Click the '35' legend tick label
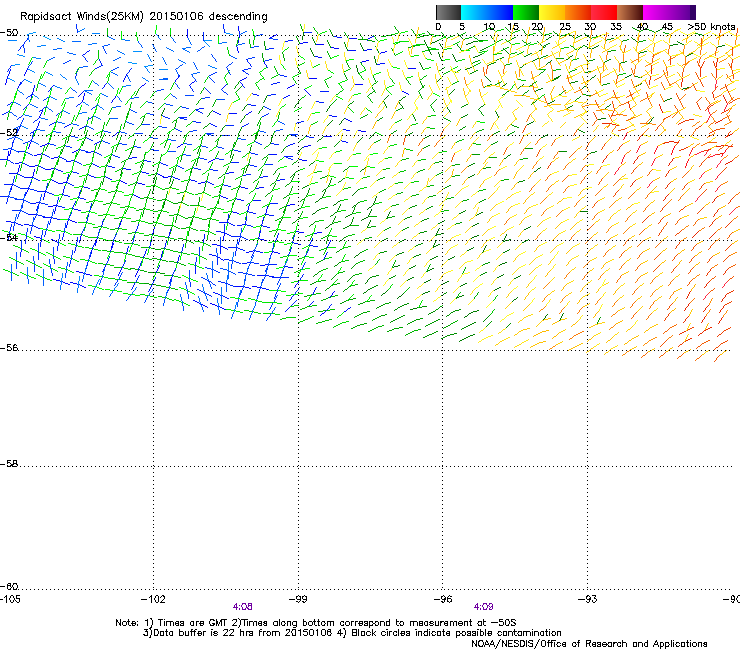Image resolution: width=740 pixels, height=650 pixels. click(616, 26)
